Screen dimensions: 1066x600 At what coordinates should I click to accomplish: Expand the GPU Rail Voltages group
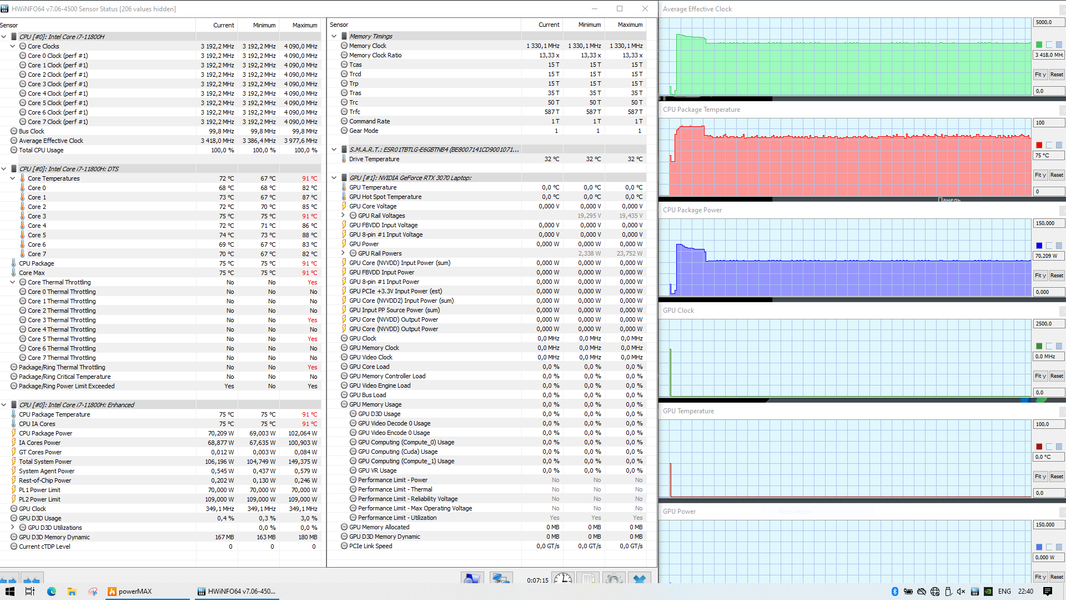tap(343, 215)
